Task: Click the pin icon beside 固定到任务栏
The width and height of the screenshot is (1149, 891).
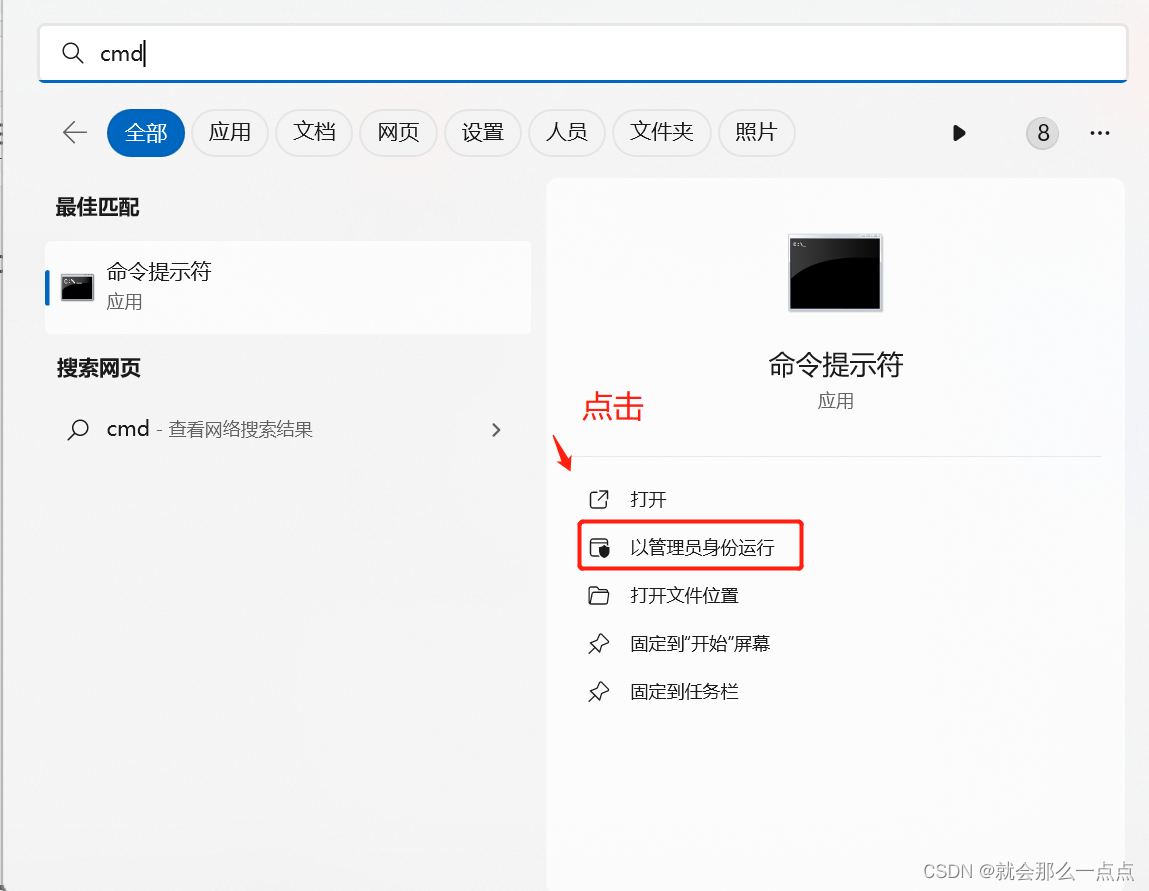Action: pos(599,692)
